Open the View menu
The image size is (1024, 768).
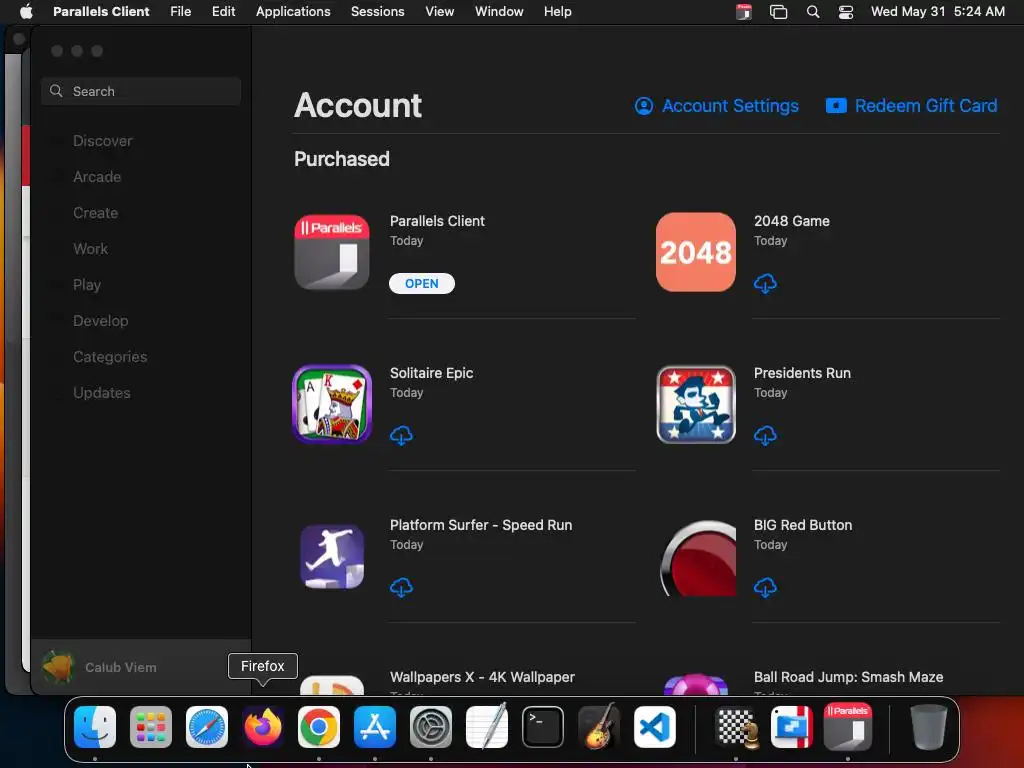coord(440,12)
